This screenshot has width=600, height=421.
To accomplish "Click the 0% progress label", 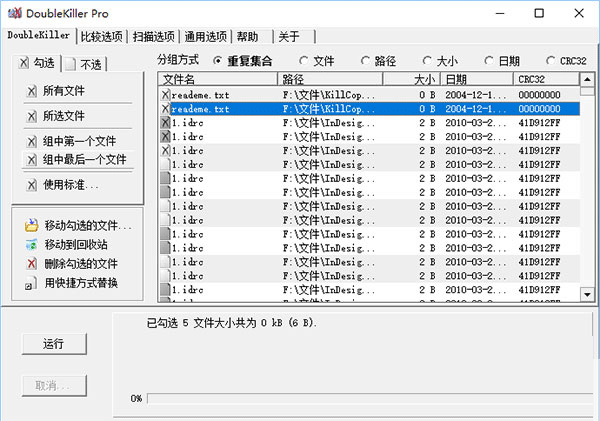I will click(136, 398).
